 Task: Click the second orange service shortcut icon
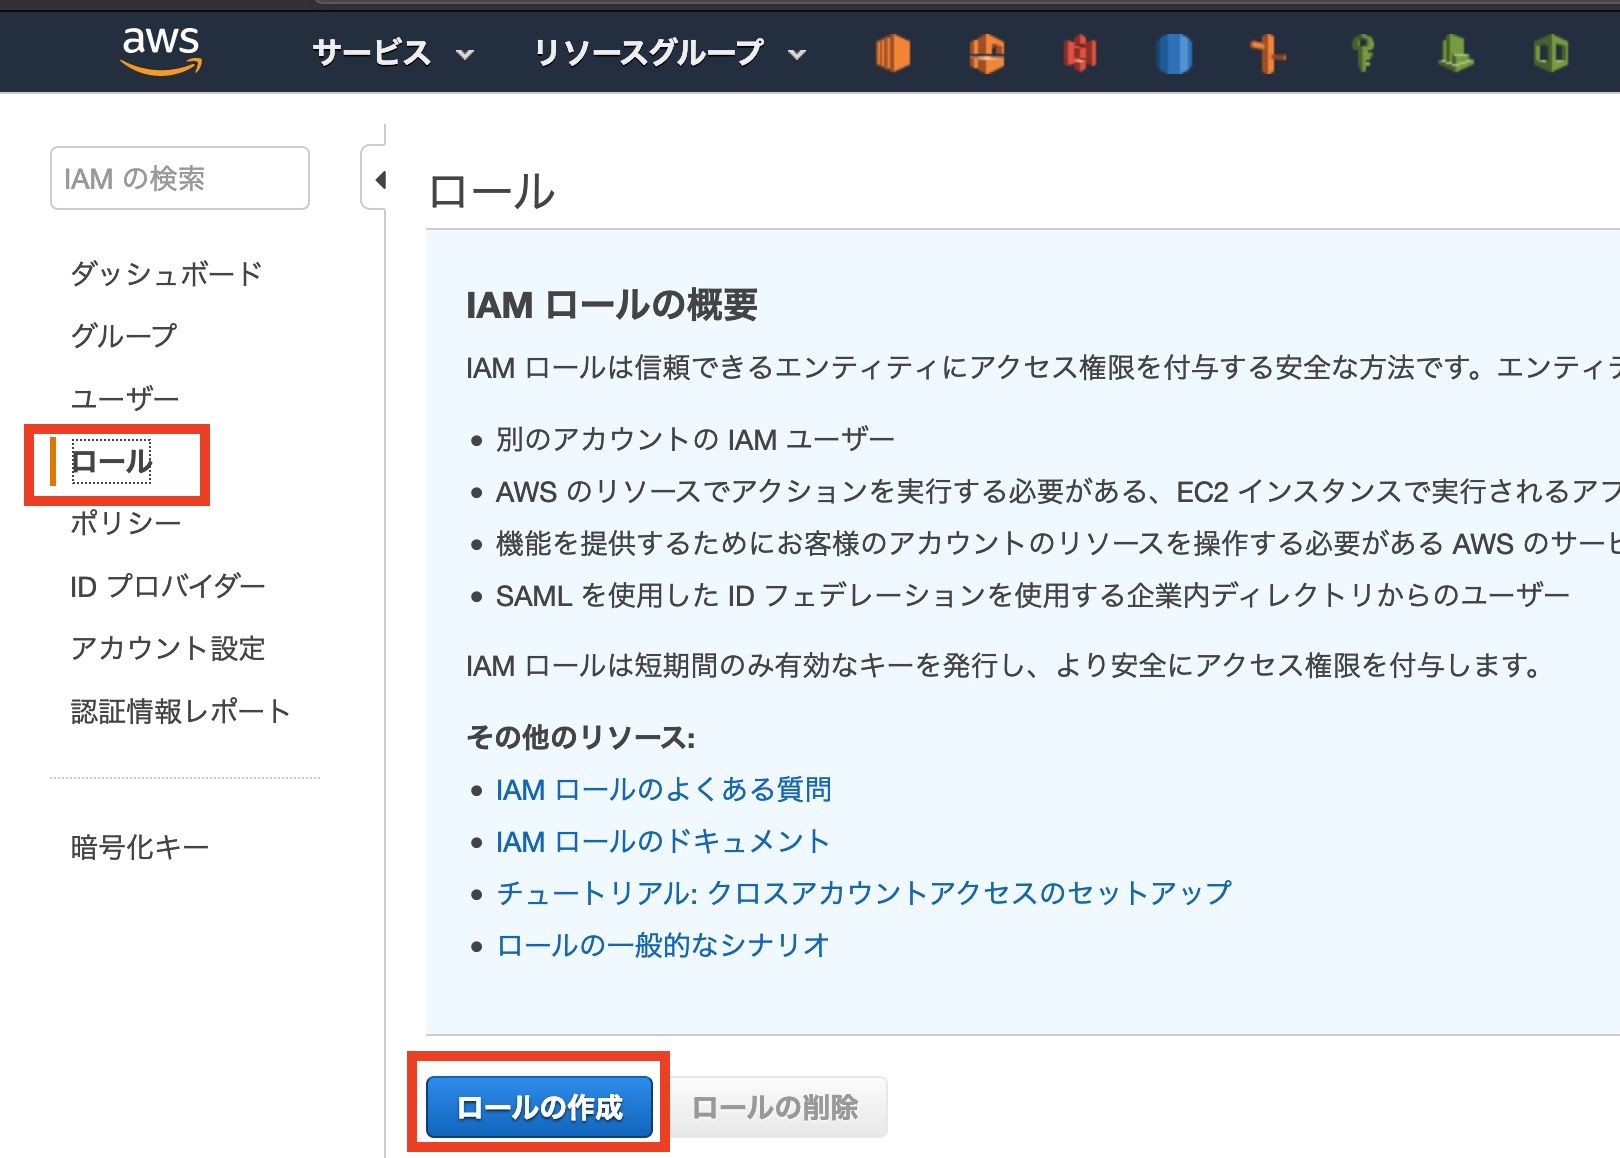point(986,53)
